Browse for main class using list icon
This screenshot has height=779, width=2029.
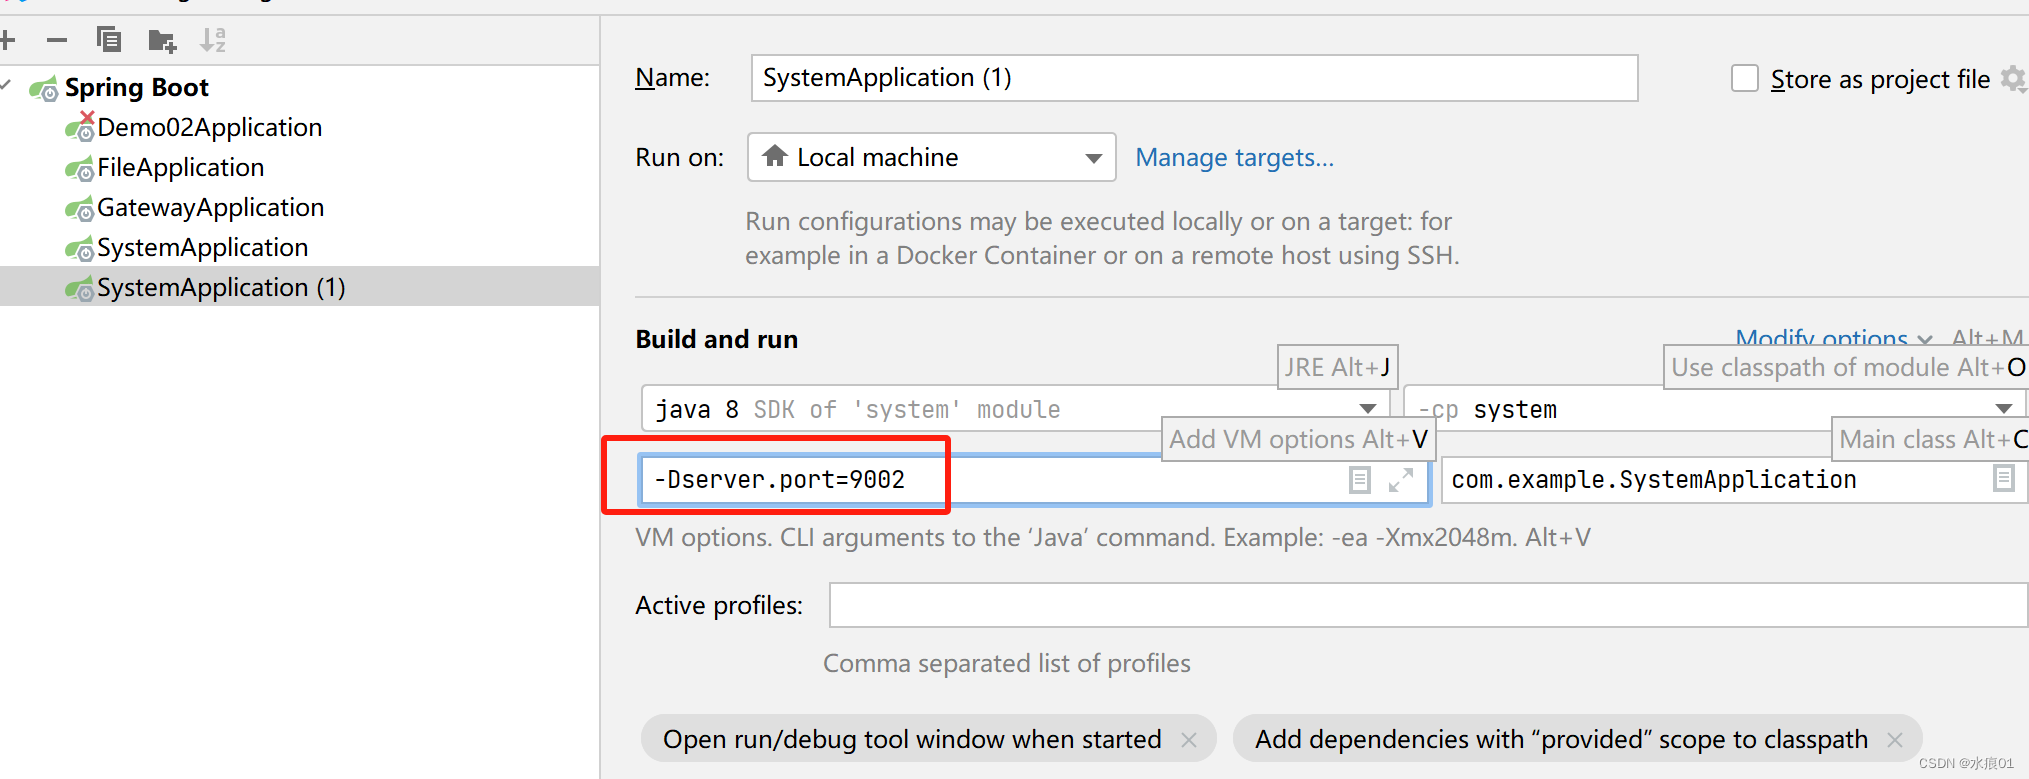(2004, 479)
